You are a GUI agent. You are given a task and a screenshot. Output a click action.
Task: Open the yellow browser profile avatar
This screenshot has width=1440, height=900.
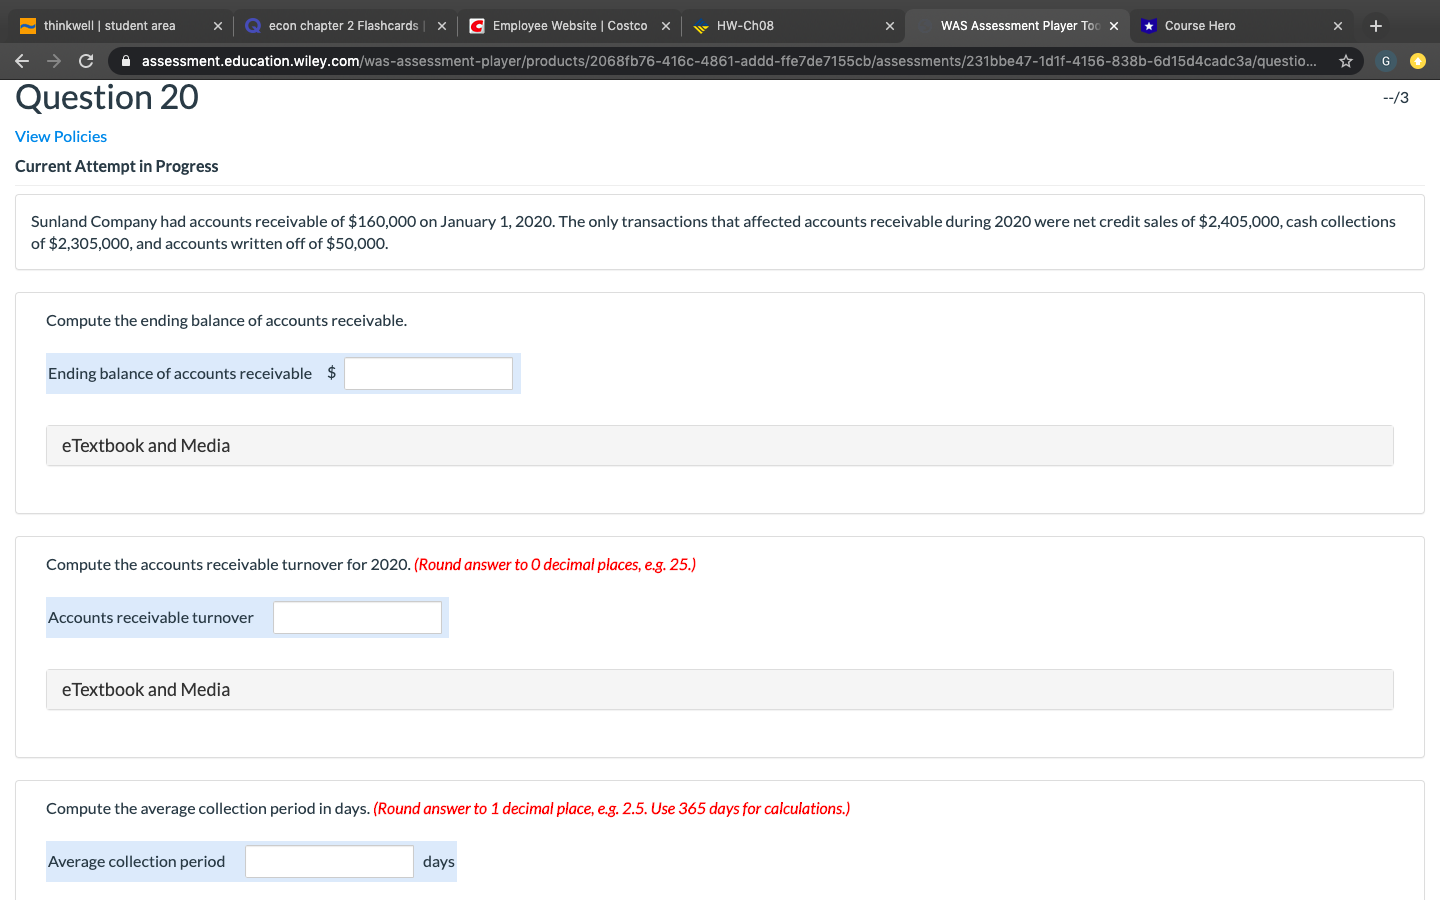click(x=1418, y=60)
